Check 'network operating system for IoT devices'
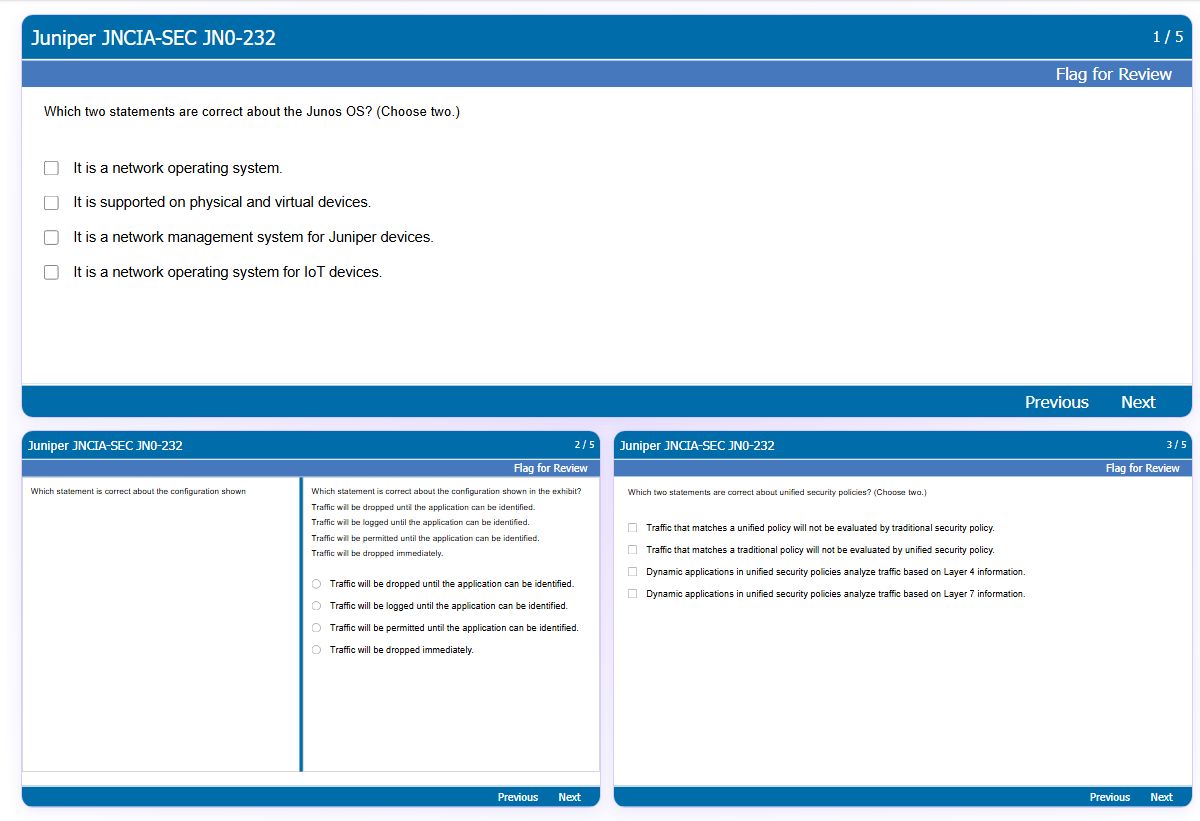This screenshot has width=1200, height=821. click(x=51, y=272)
